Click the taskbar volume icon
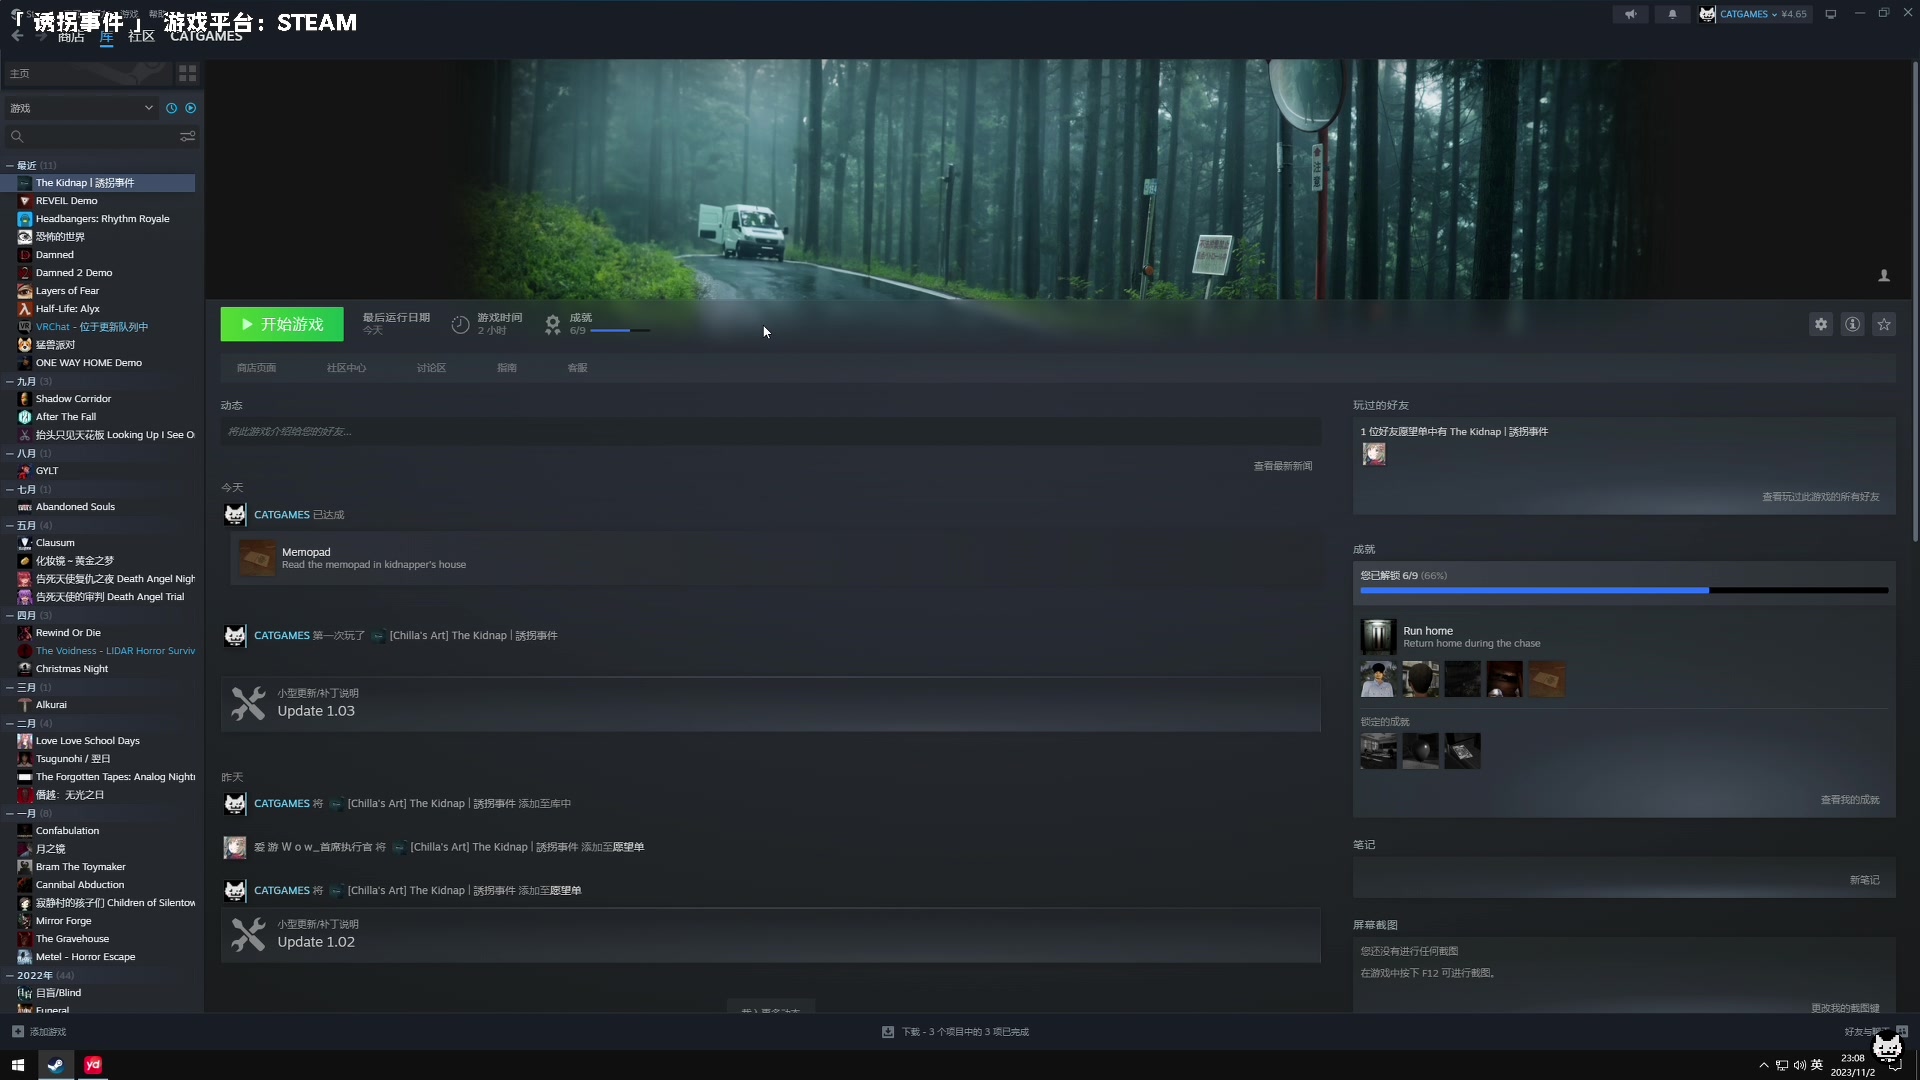 [x=1799, y=1065]
